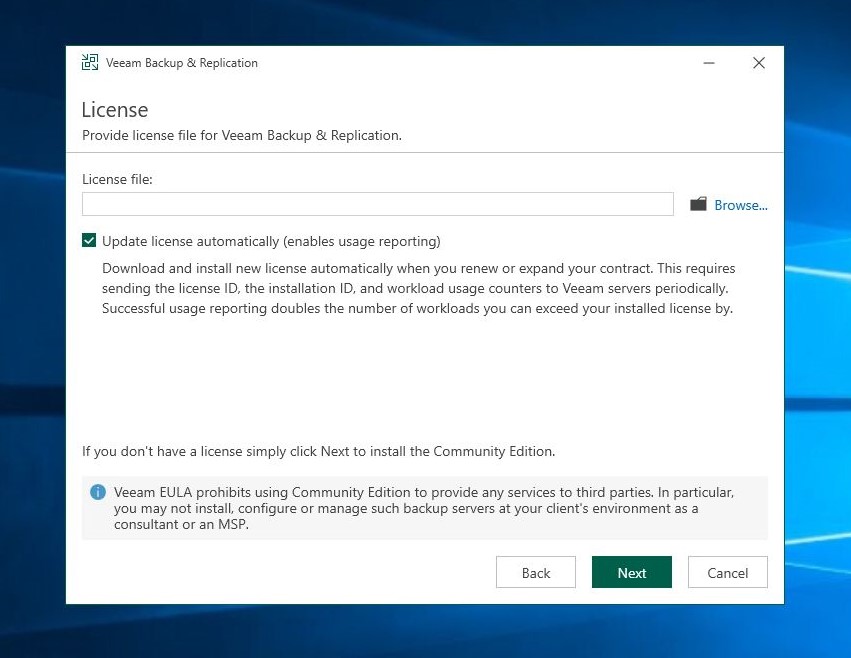The height and width of the screenshot is (658, 851).
Task: Proceed by clicking the Next button
Action: click(632, 572)
